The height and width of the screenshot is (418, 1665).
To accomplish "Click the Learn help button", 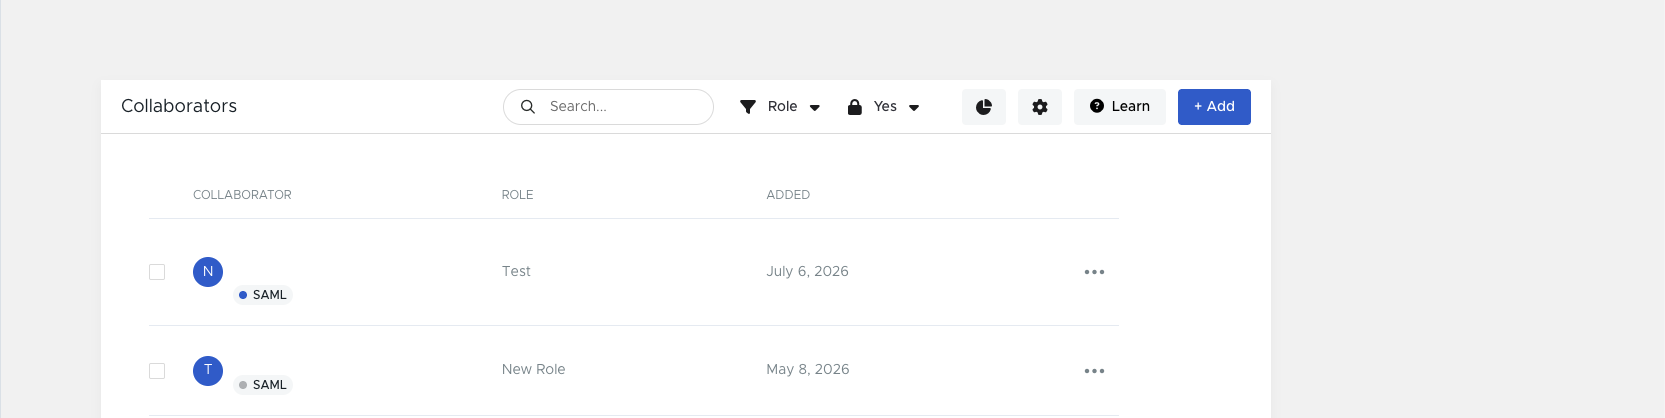I will tap(1120, 107).
